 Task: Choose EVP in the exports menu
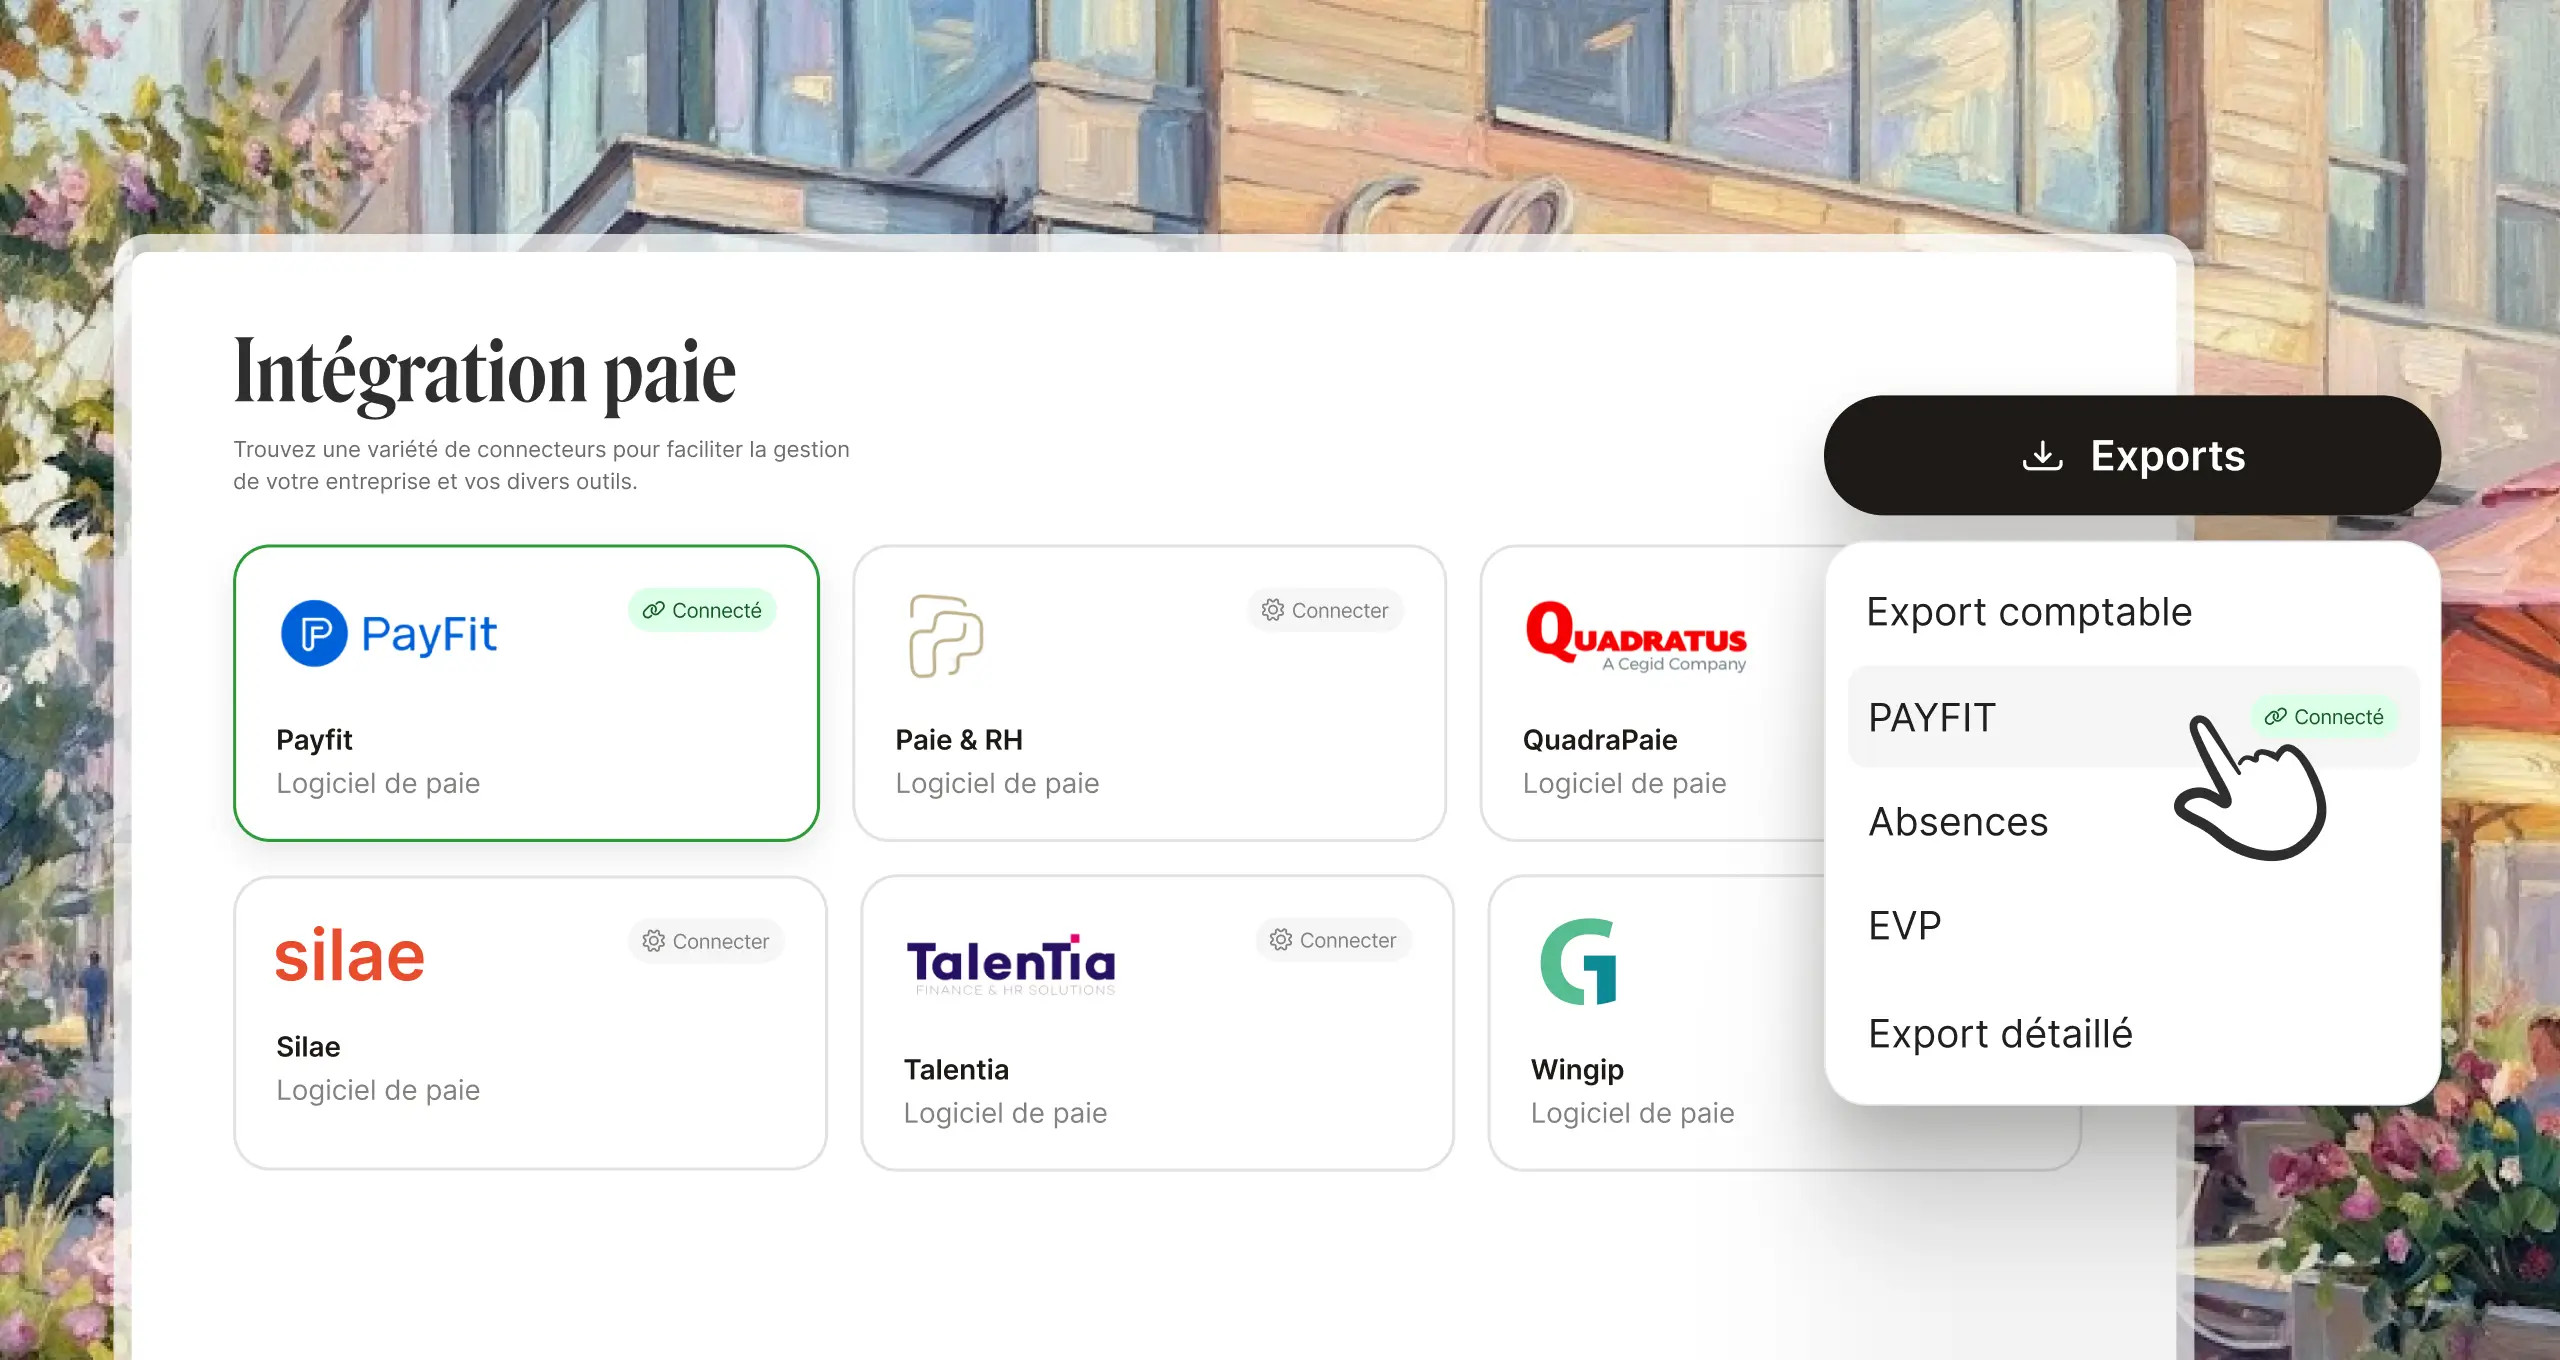[1905, 926]
